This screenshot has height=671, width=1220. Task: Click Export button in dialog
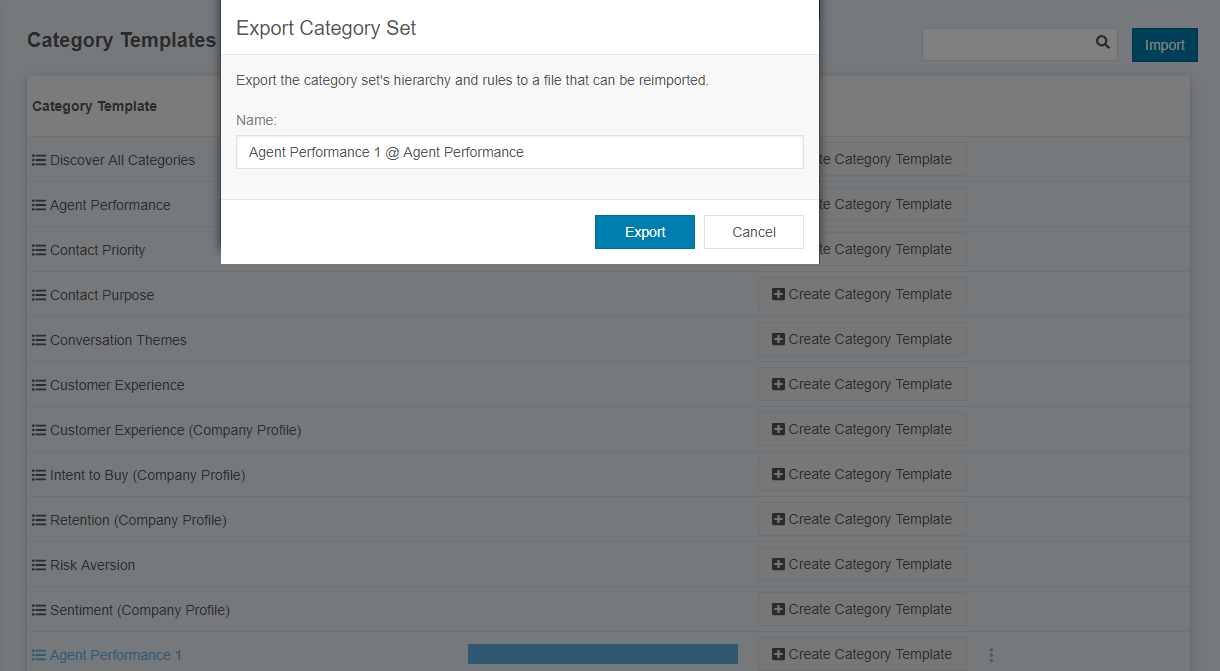[645, 232]
